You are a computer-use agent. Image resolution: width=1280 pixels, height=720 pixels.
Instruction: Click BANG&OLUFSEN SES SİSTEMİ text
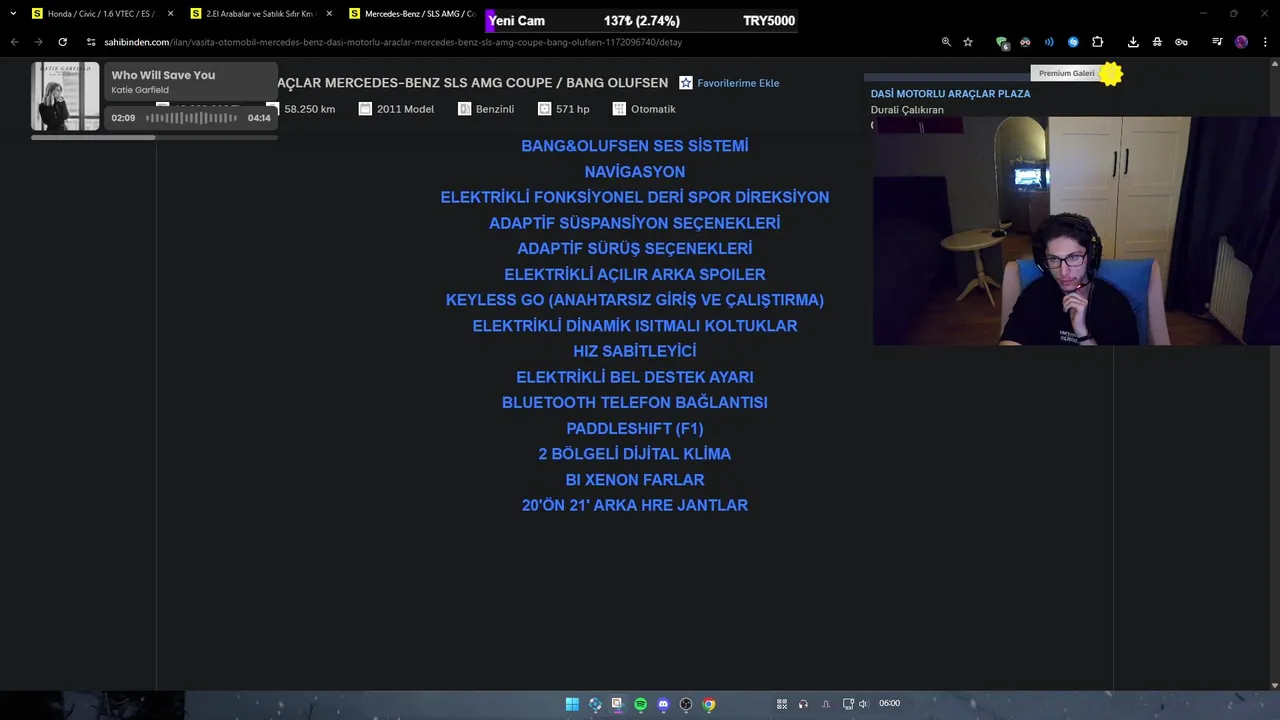coord(635,146)
